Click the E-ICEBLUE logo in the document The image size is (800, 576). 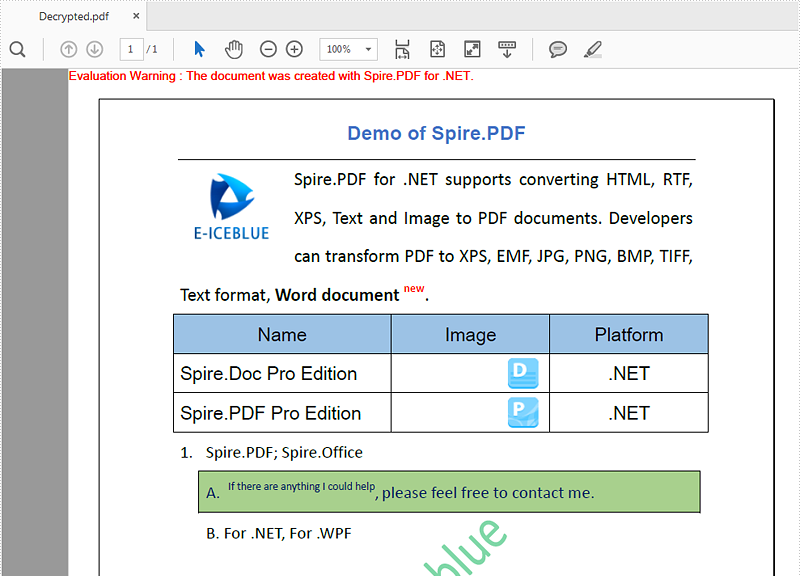coord(230,205)
